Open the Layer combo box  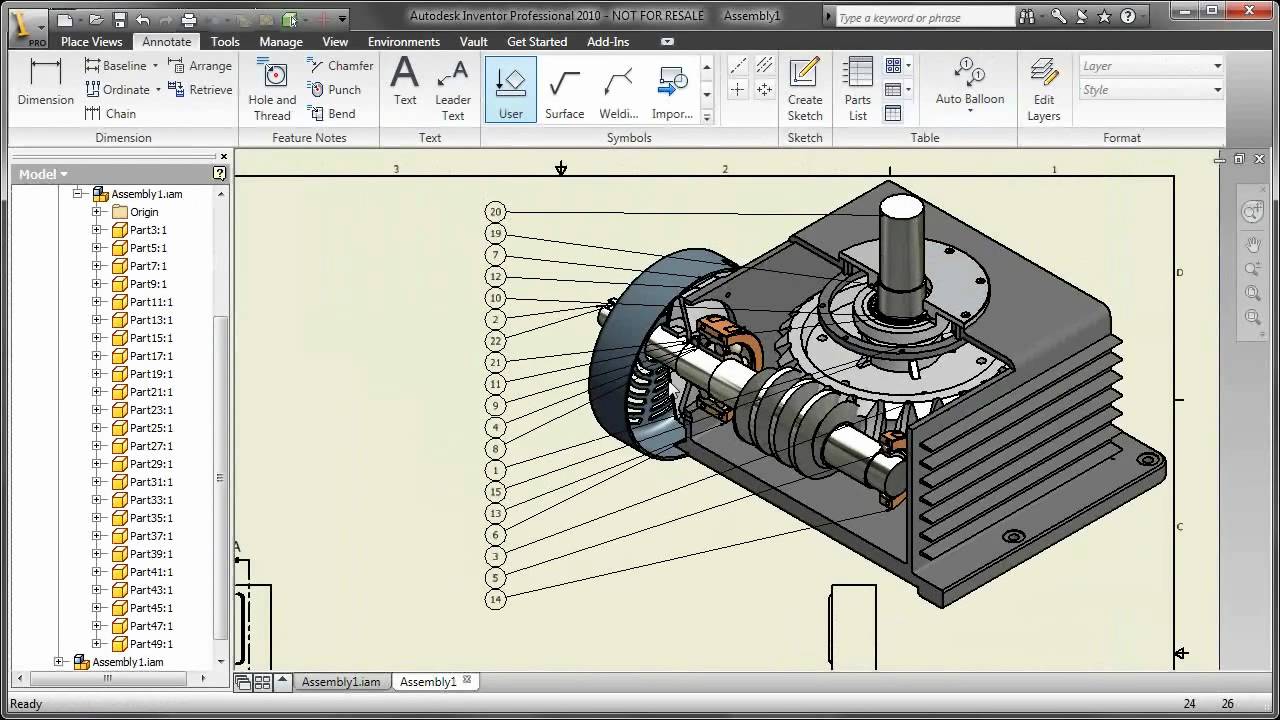[1151, 66]
